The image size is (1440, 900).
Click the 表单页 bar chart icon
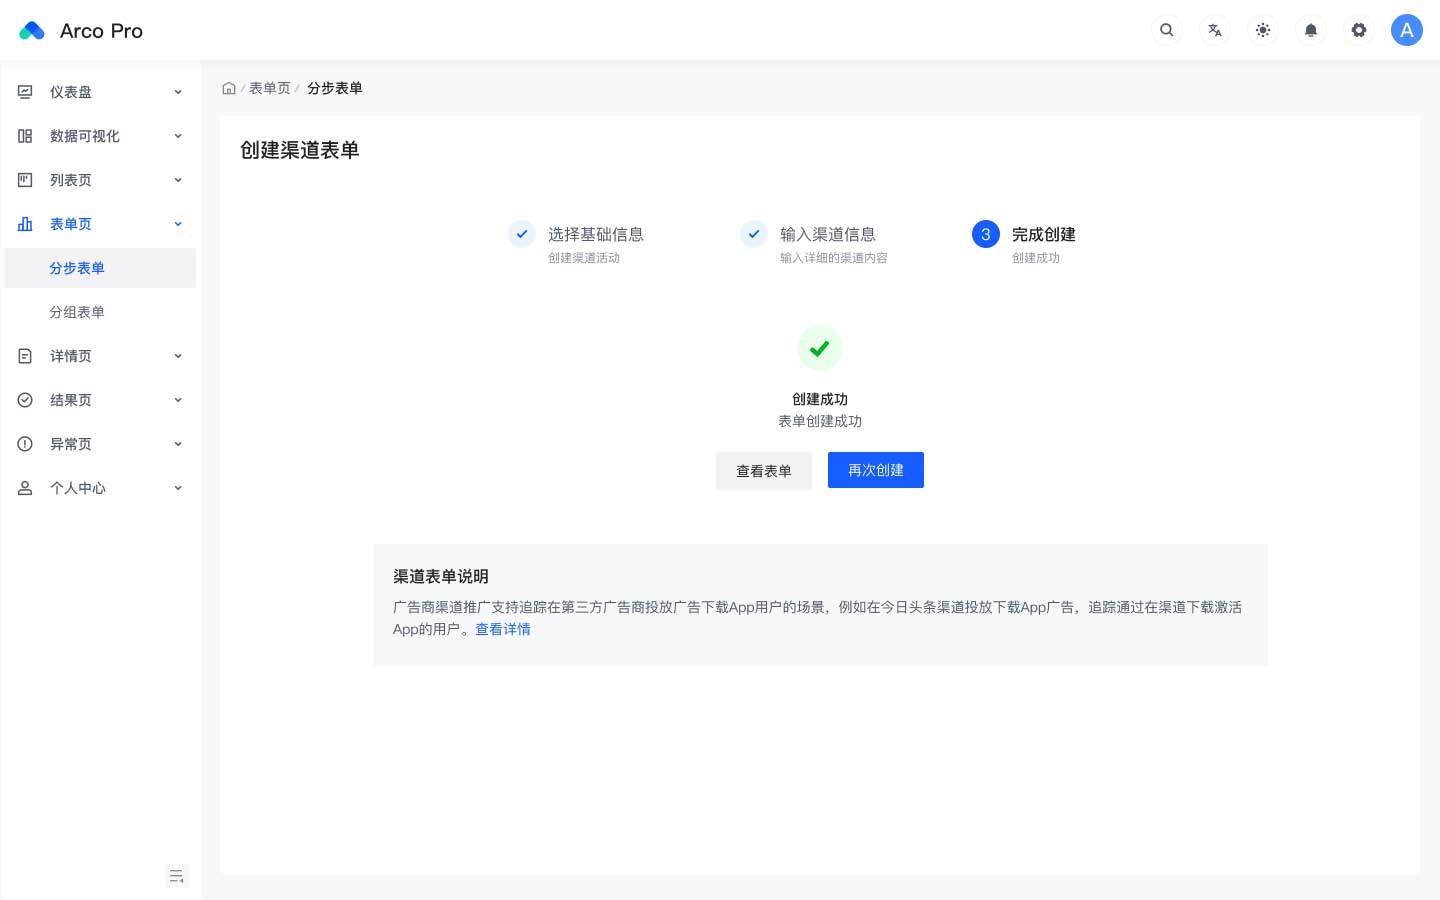[x=25, y=224]
